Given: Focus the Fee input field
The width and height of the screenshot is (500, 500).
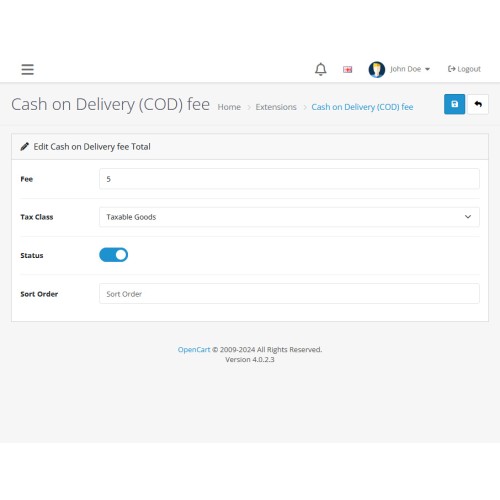Looking at the screenshot, I should 289,179.
